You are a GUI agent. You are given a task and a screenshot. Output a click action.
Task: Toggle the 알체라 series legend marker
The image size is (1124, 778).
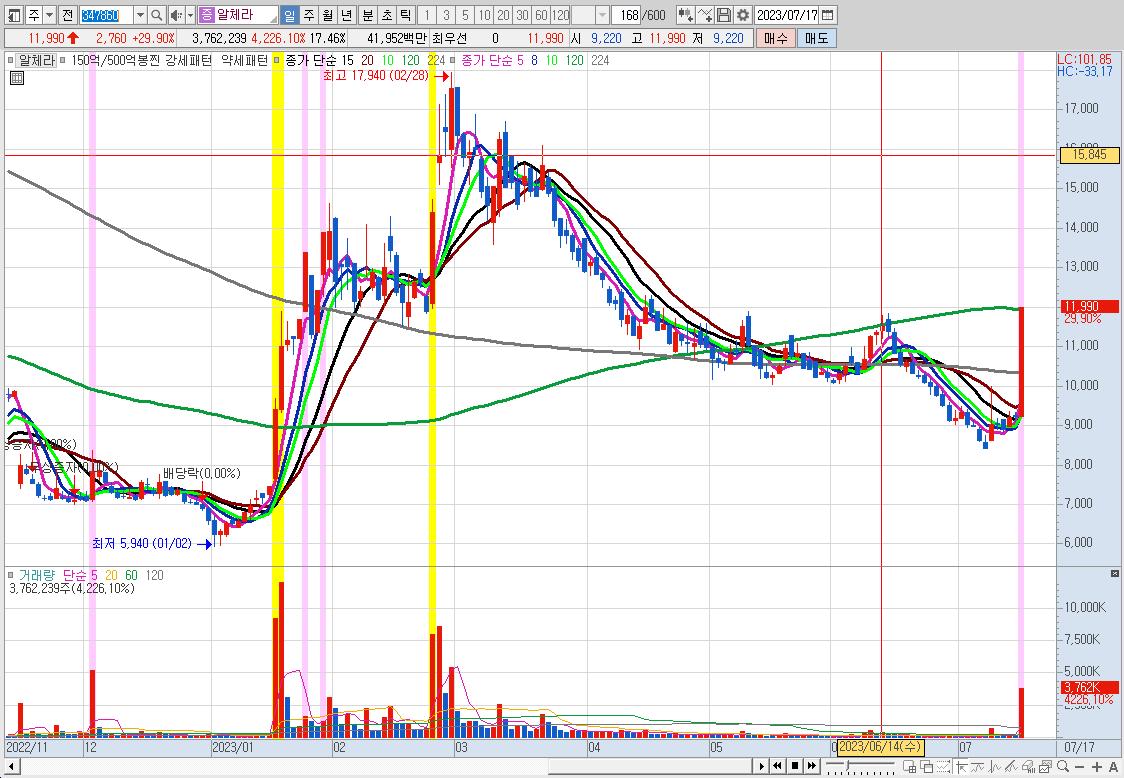(11, 60)
